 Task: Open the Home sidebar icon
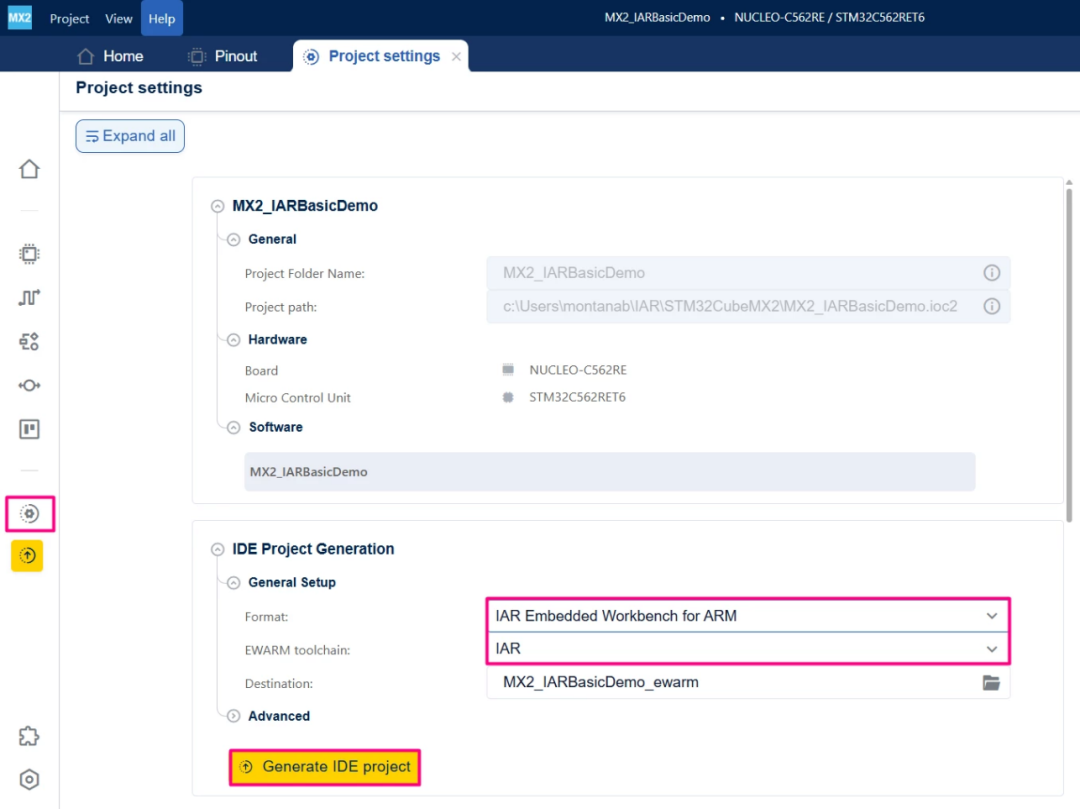tap(29, 169)
